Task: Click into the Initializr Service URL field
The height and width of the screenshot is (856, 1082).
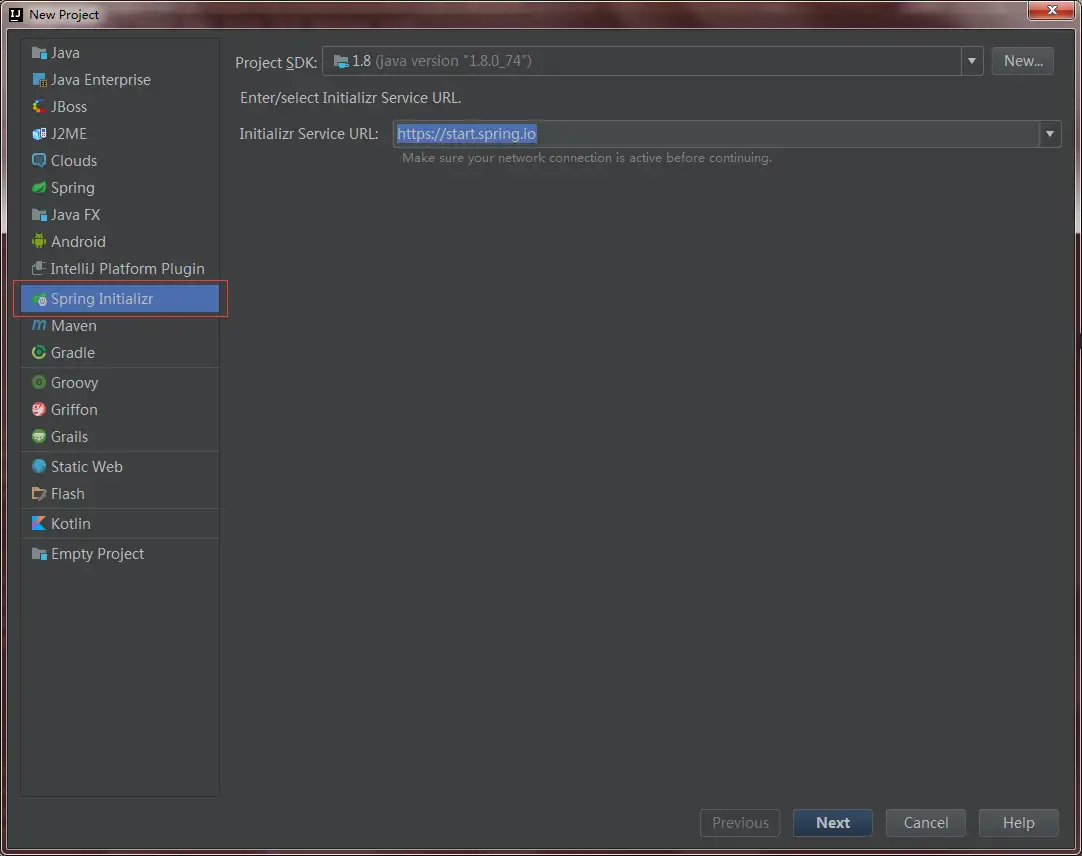Action: 715,134
